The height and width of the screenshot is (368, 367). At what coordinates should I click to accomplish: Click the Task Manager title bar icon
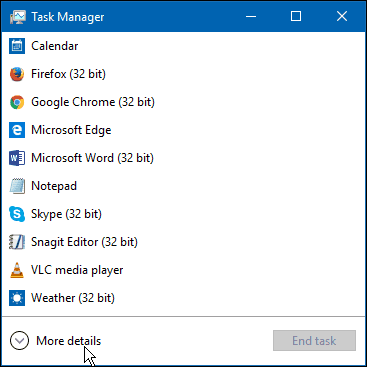coord(18,17)
